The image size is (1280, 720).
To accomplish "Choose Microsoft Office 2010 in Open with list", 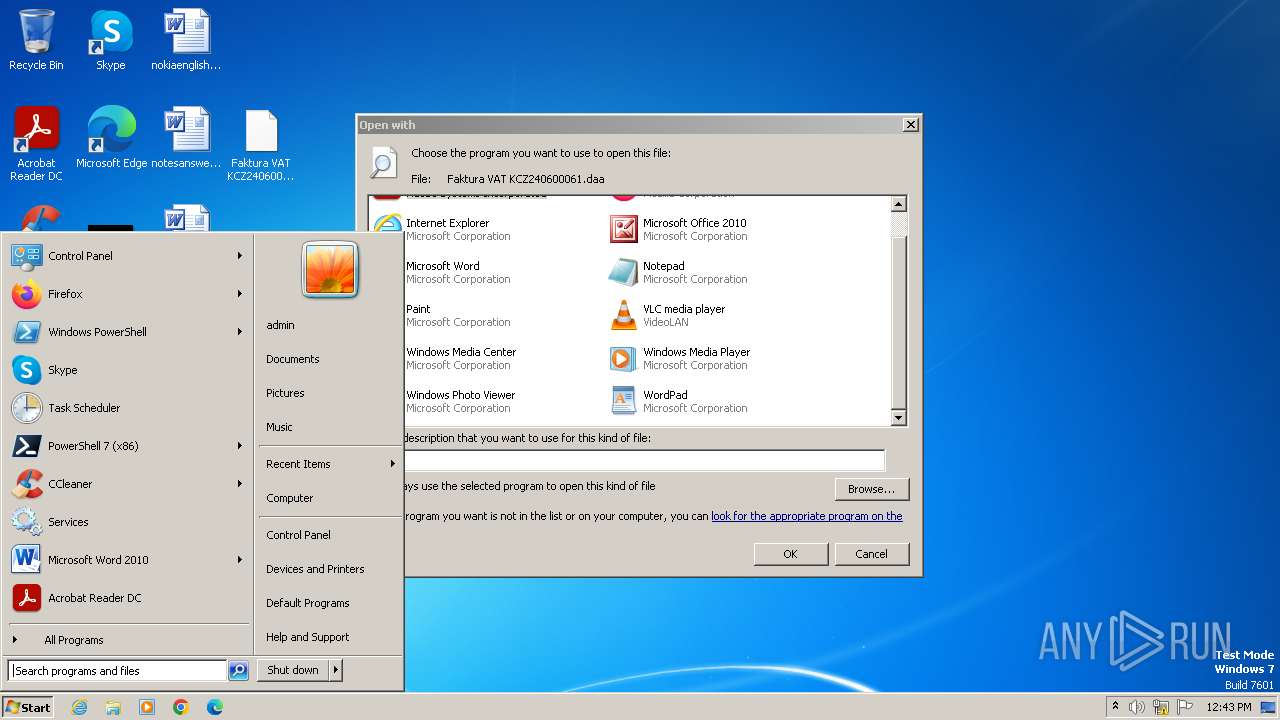I will tap(679, 229).
